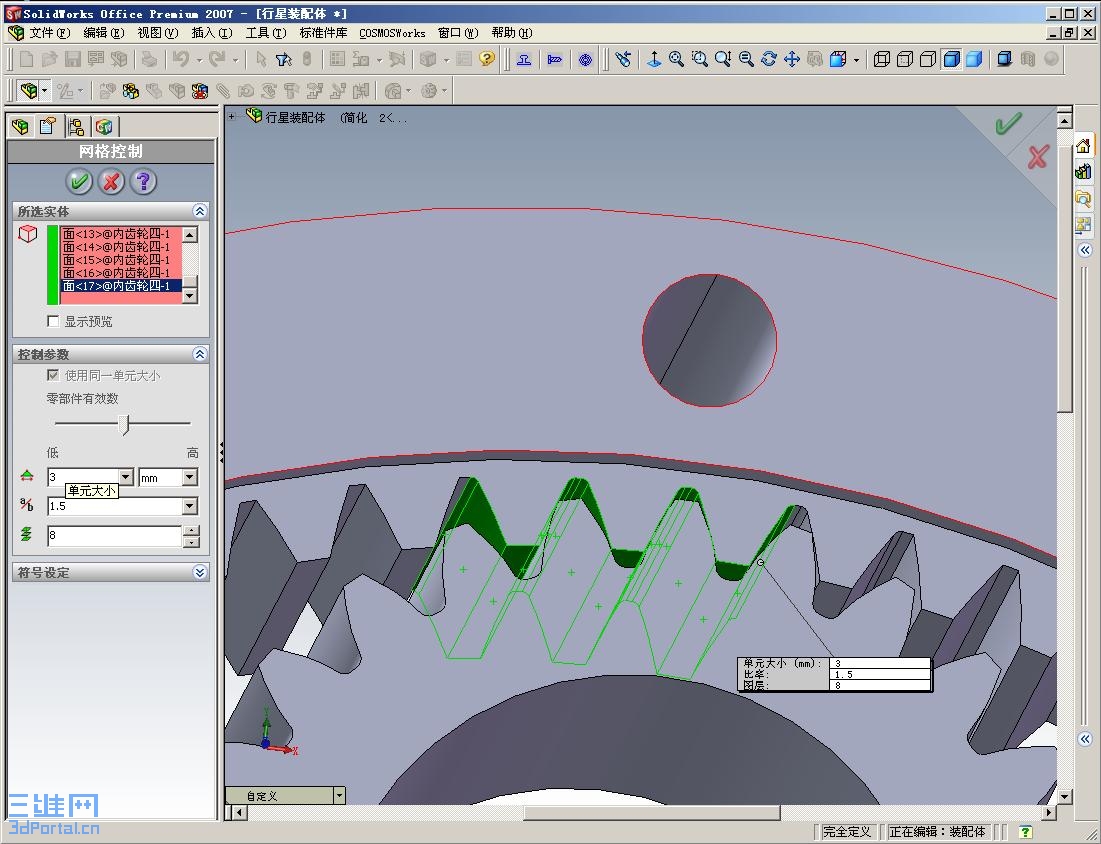Screen dimensions: 1101x844
Task: Open the 工具(T) menu
Action: click(x=266, y=33)
